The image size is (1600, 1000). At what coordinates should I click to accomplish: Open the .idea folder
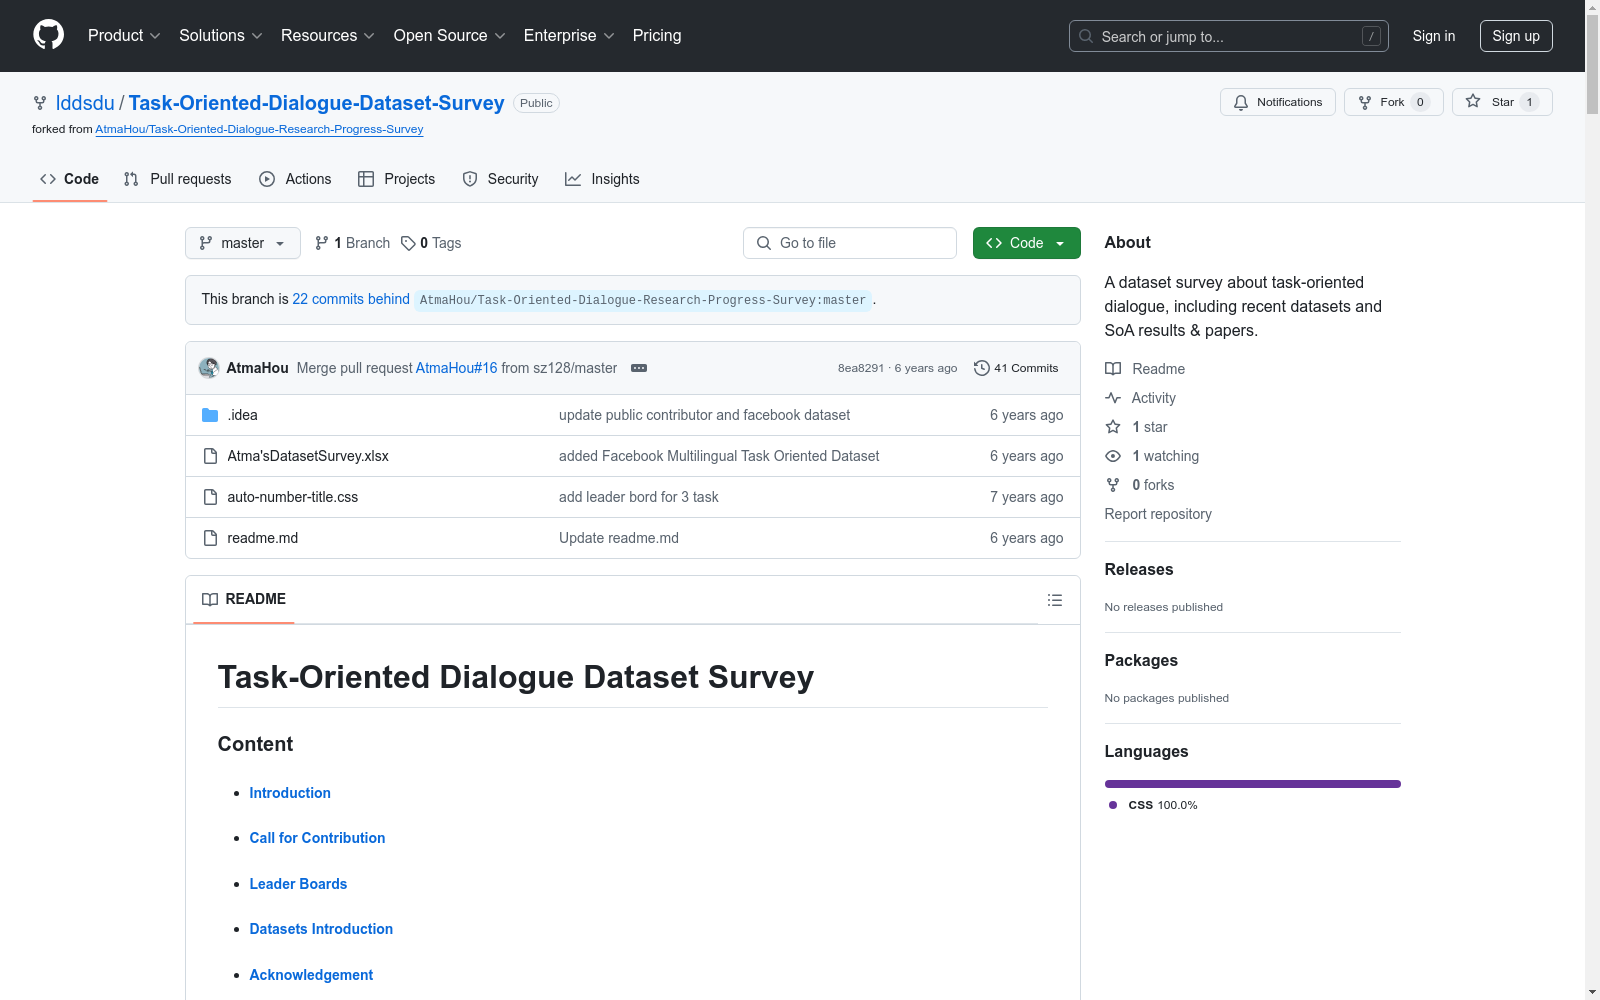pyautogui.click(x=242, y=415)
